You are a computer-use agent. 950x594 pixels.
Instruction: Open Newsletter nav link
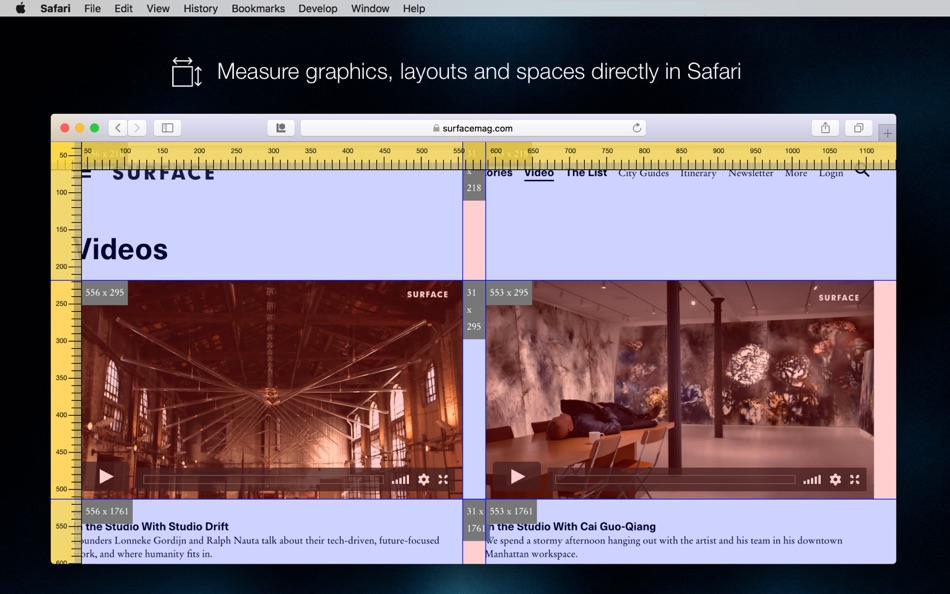751,174
